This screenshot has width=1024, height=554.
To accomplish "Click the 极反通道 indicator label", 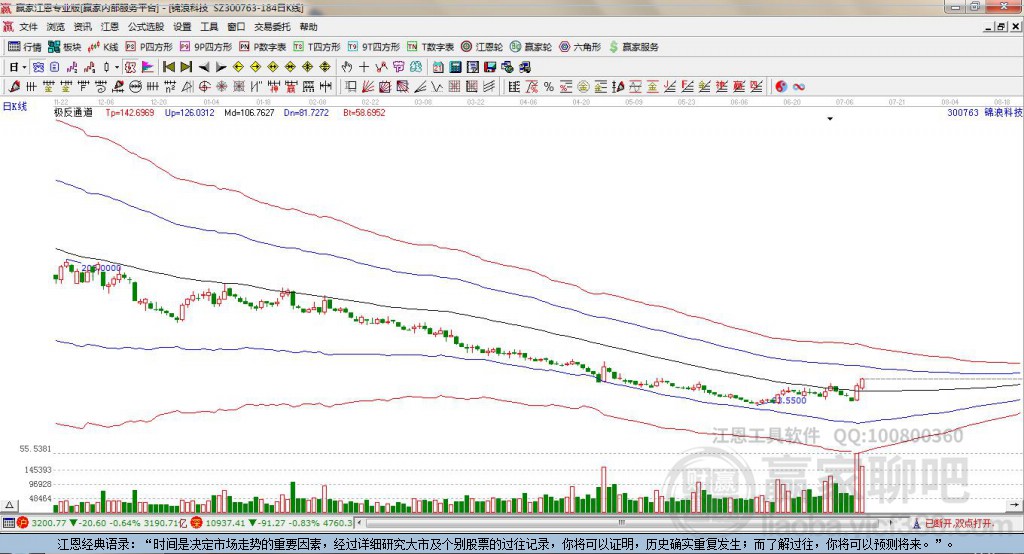I will 73,113.
